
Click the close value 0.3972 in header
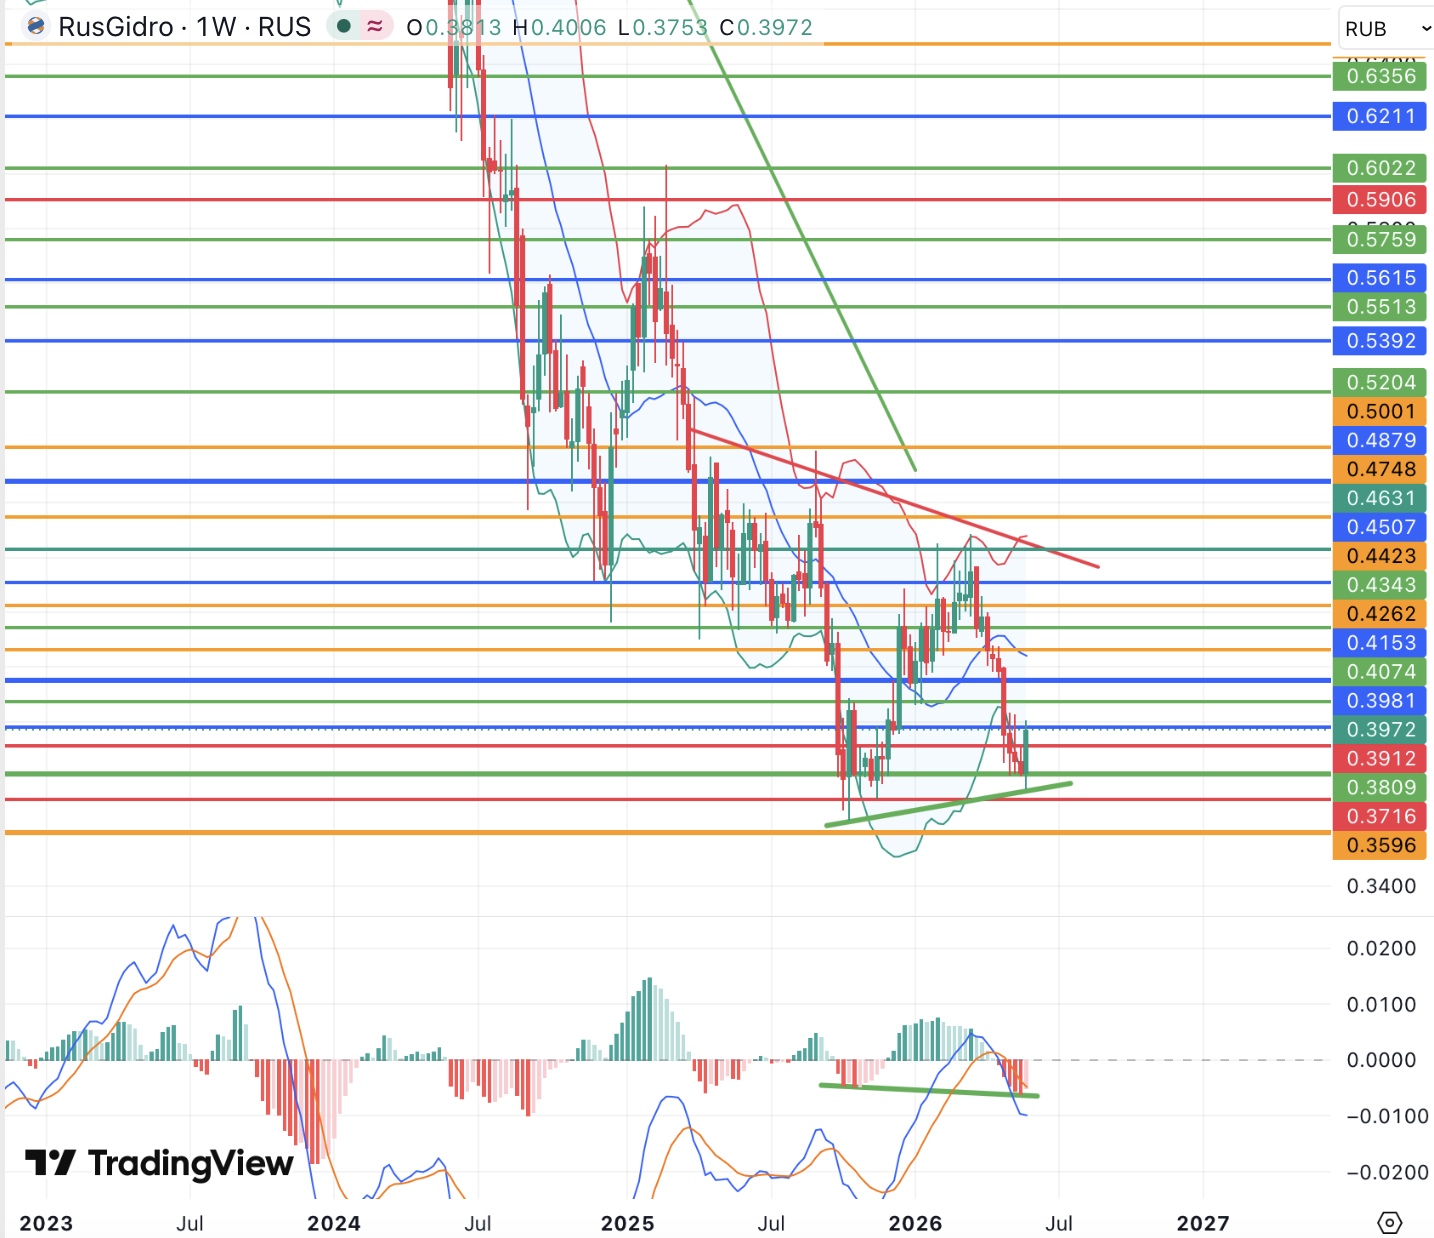(775, 27)
